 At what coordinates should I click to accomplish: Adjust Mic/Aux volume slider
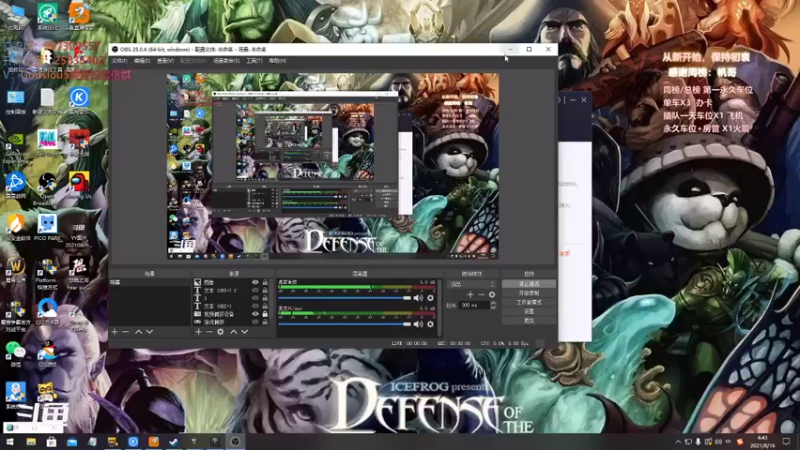344,324
